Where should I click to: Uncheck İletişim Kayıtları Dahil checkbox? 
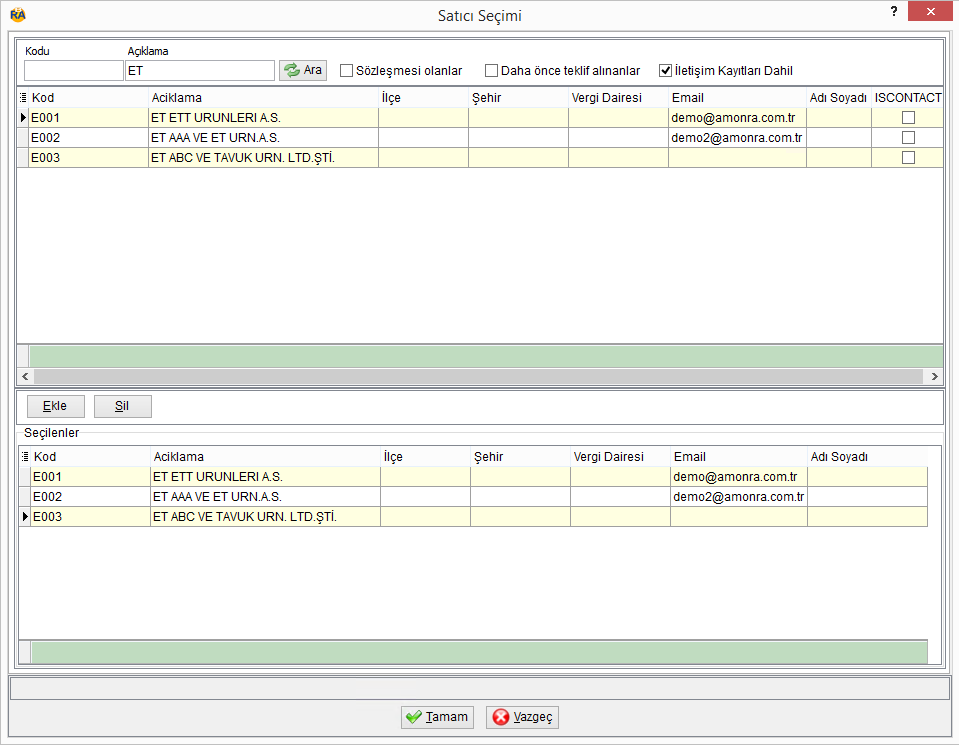(x=665, y=71)
